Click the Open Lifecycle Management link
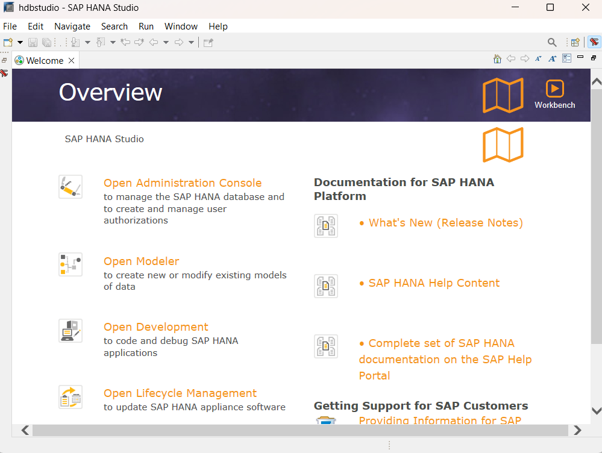This screenshot has height=453, width=602. (180, 393)
